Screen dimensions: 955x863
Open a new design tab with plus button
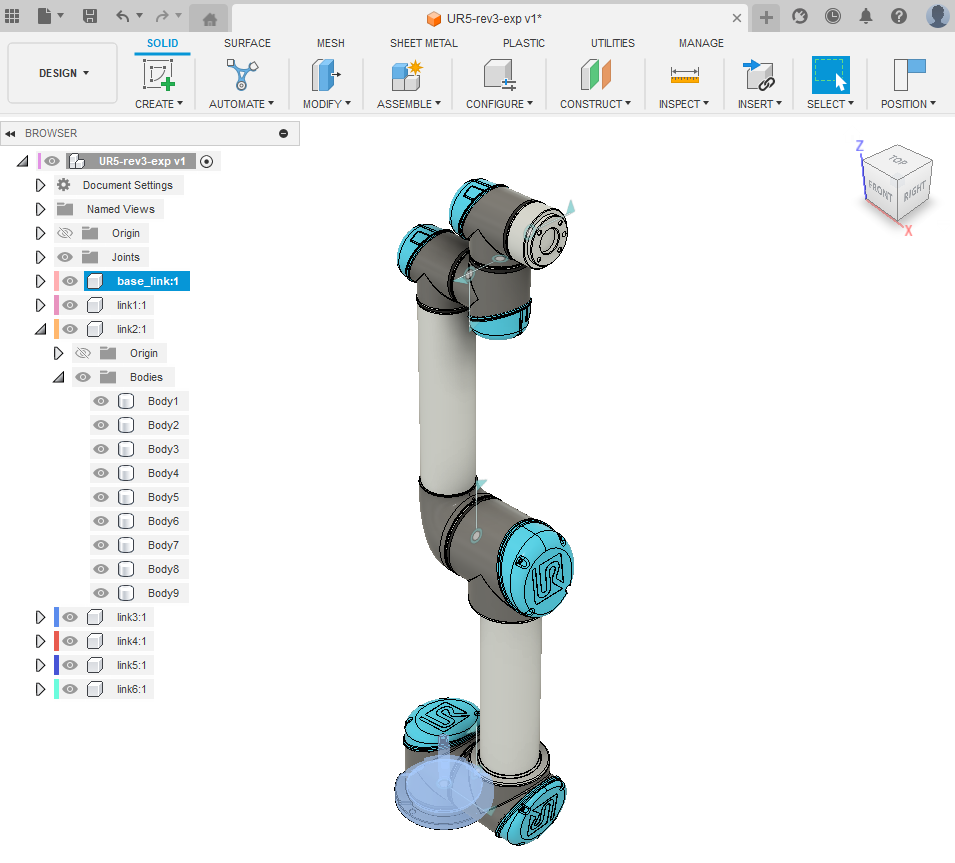[766, 17]
